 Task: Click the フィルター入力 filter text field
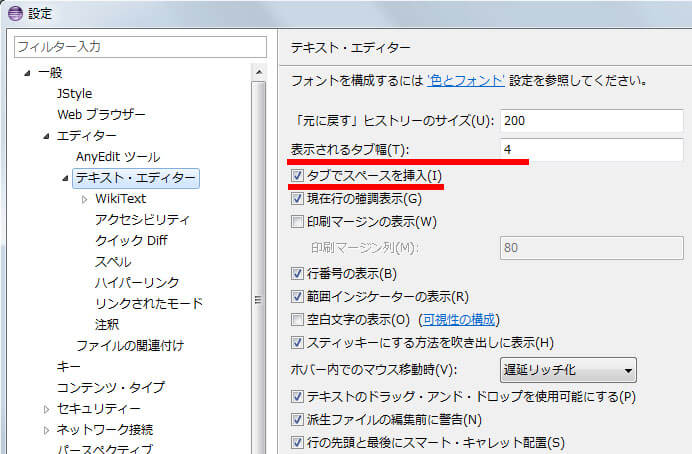tap(140, 47)
